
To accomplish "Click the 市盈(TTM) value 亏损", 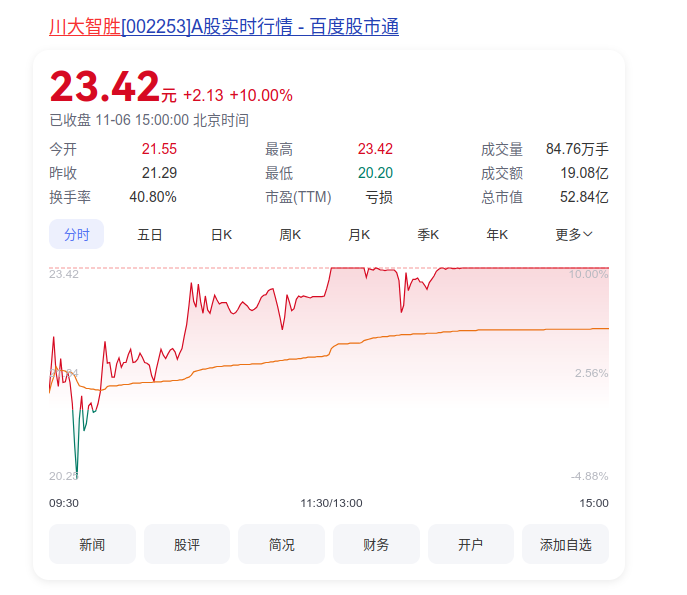I will (379, 197).
